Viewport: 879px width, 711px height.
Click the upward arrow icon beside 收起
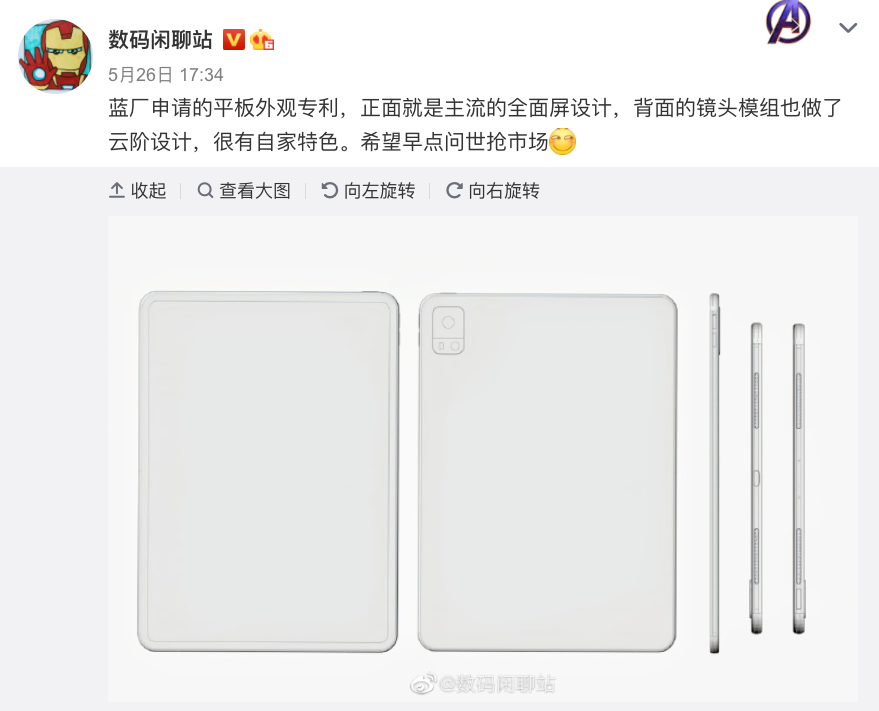(117, 191)
